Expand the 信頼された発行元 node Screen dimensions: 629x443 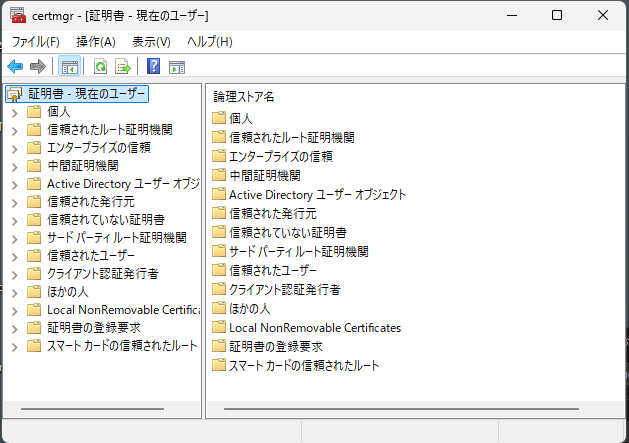pos(14,203)
